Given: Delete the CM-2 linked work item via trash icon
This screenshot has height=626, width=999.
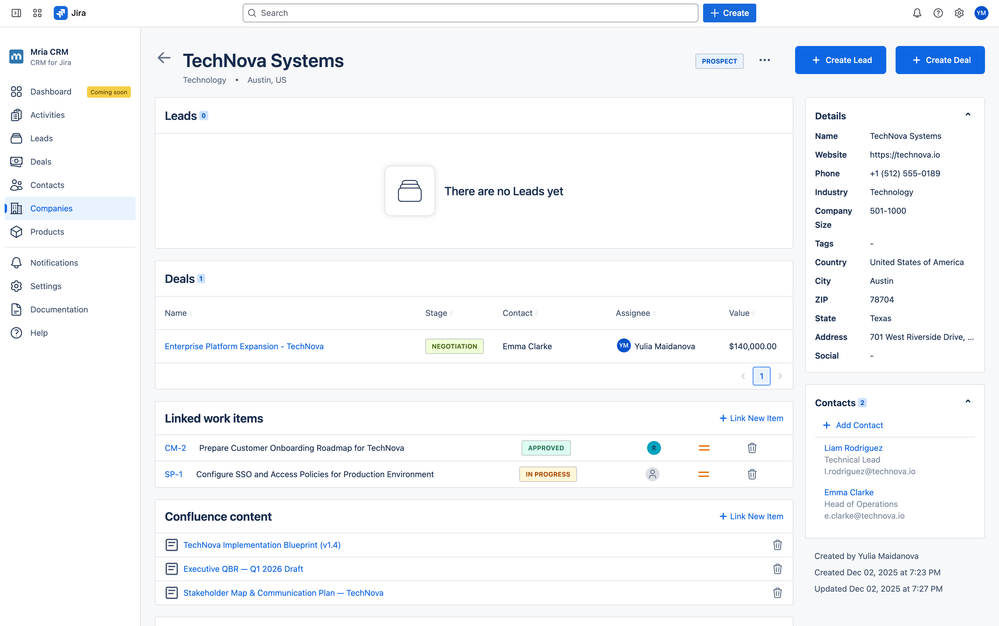Looking at the screenshot, I should coord(752,447).
